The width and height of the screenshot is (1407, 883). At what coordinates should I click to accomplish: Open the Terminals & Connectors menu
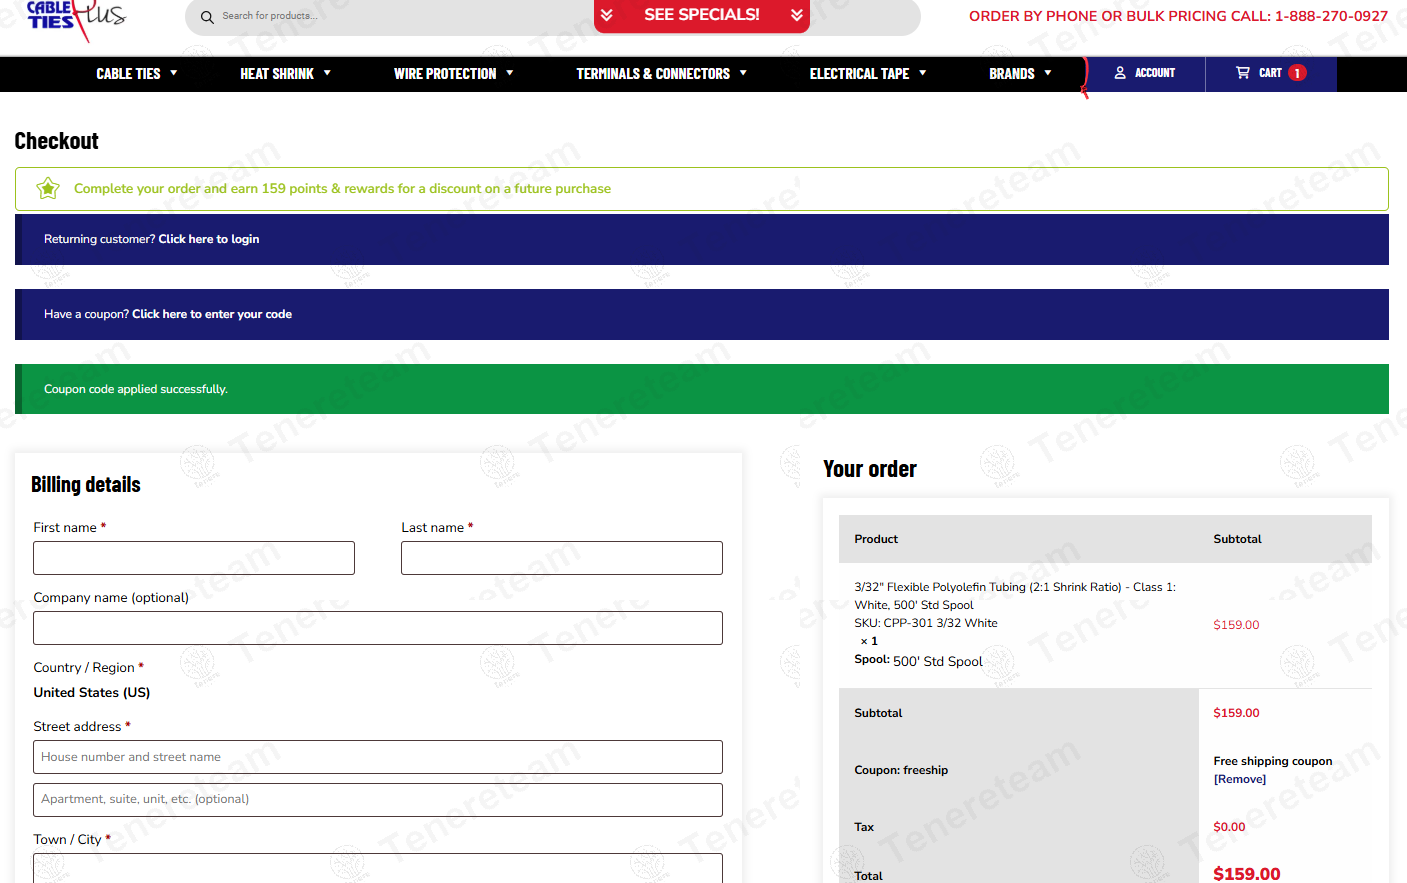(x=652, y=74)
